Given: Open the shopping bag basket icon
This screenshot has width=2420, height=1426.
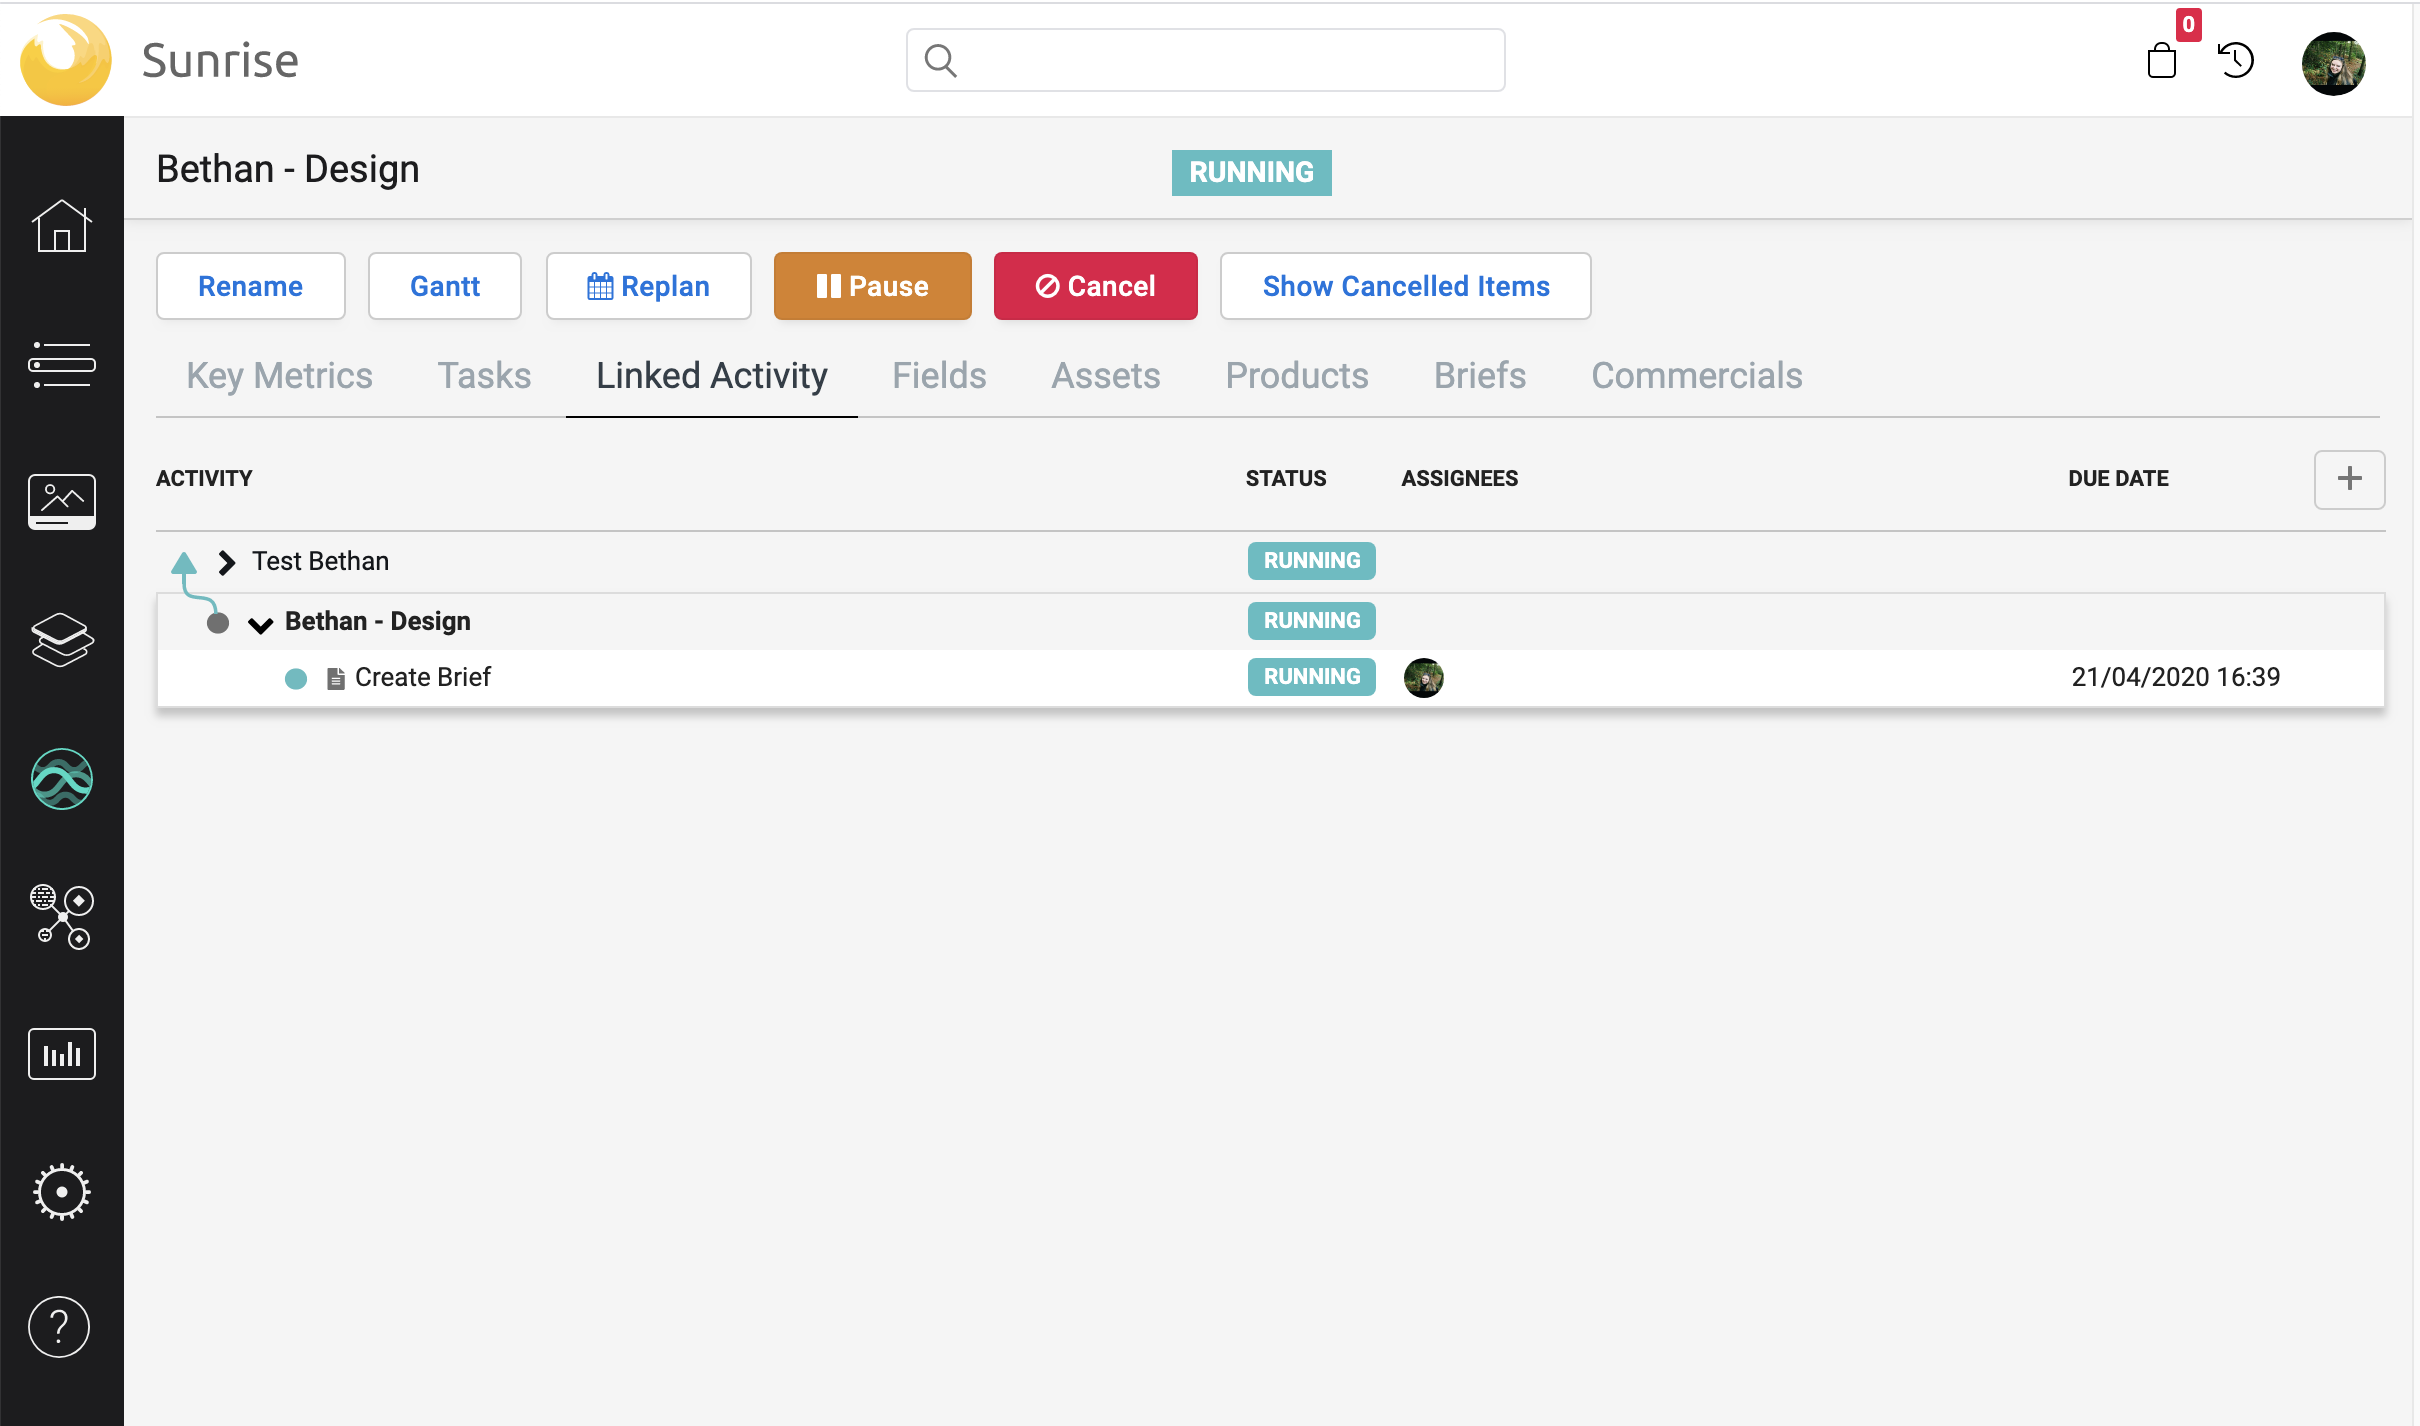Looking at the screenshot, I should tap(2161, 61).
